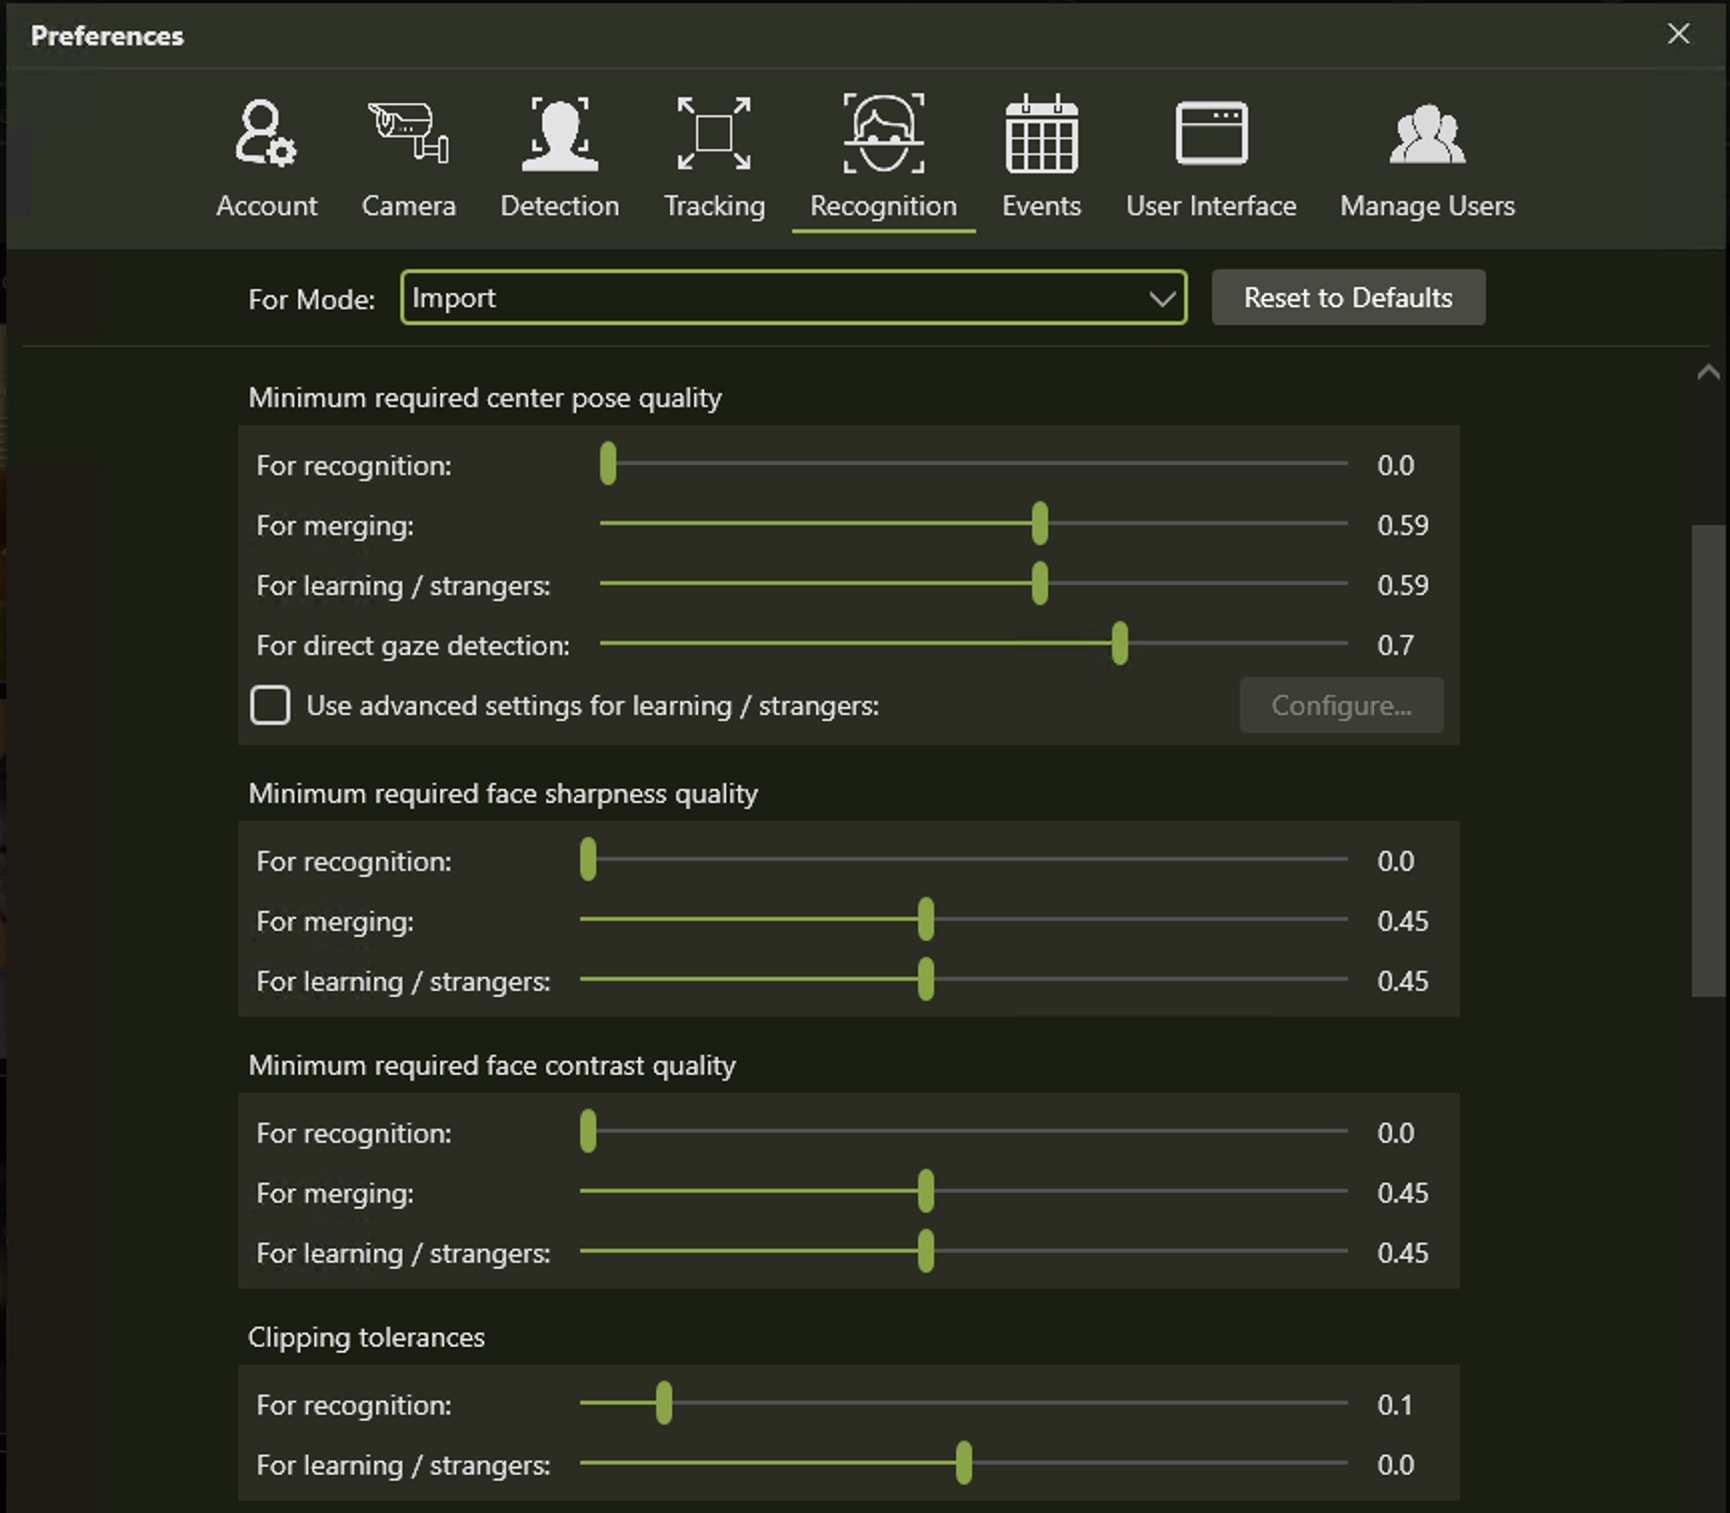This screenshot has width=1730, height=1513.
Task: Open the Events calendar icon
Action: point(1041,134)
